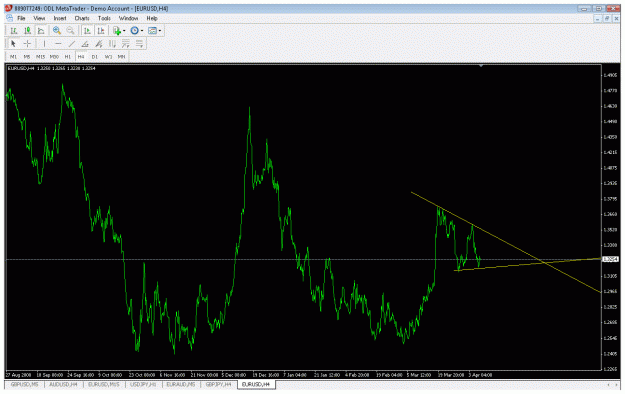Select the line chart display icon

pyautogui.click(x=41, y=31)
